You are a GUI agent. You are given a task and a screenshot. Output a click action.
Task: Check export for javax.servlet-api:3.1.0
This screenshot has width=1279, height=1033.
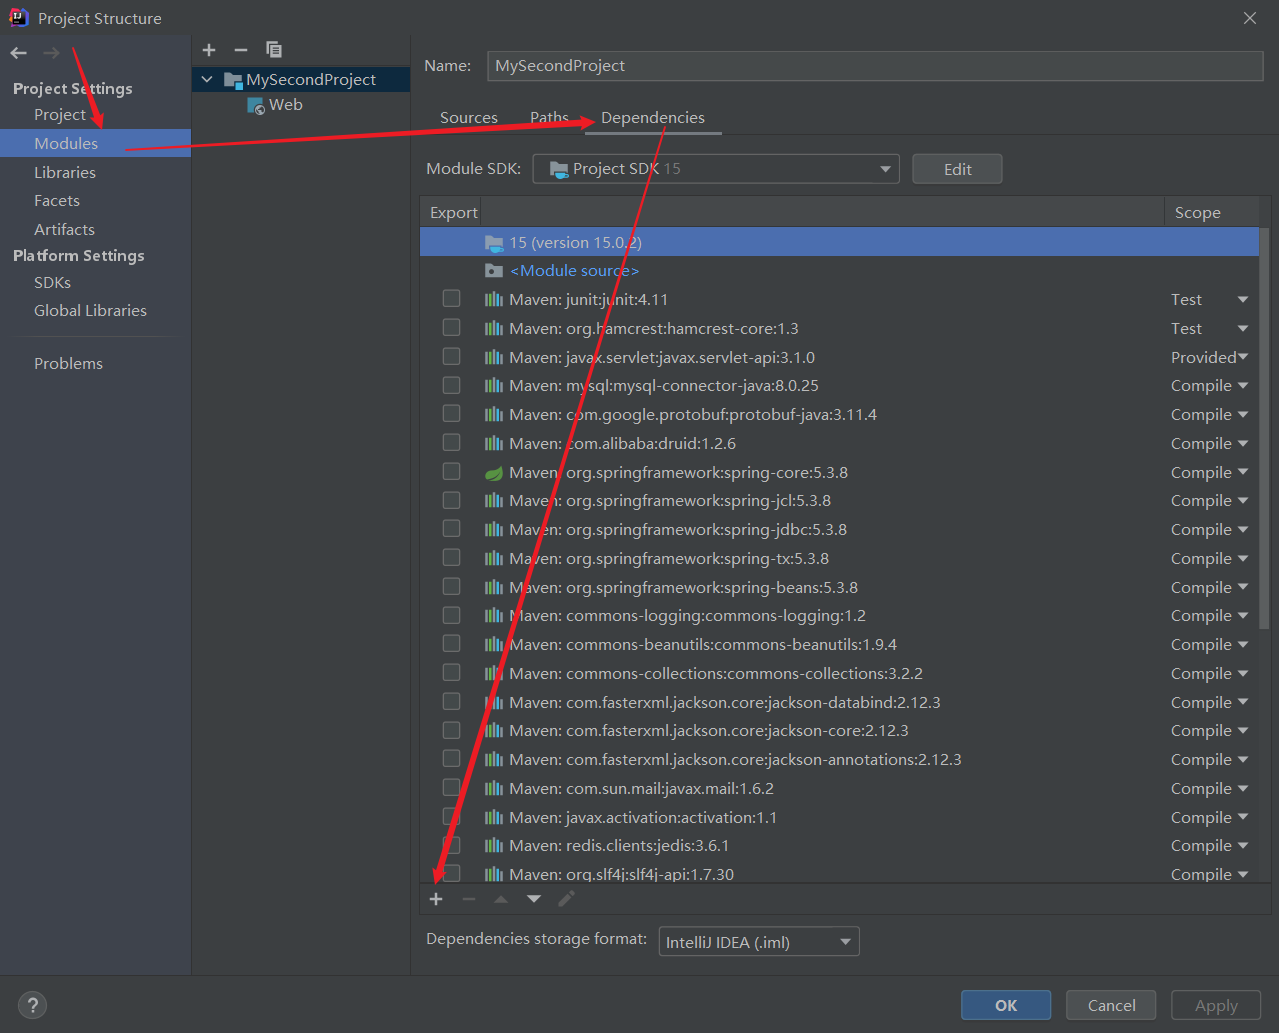click(452, 357)
